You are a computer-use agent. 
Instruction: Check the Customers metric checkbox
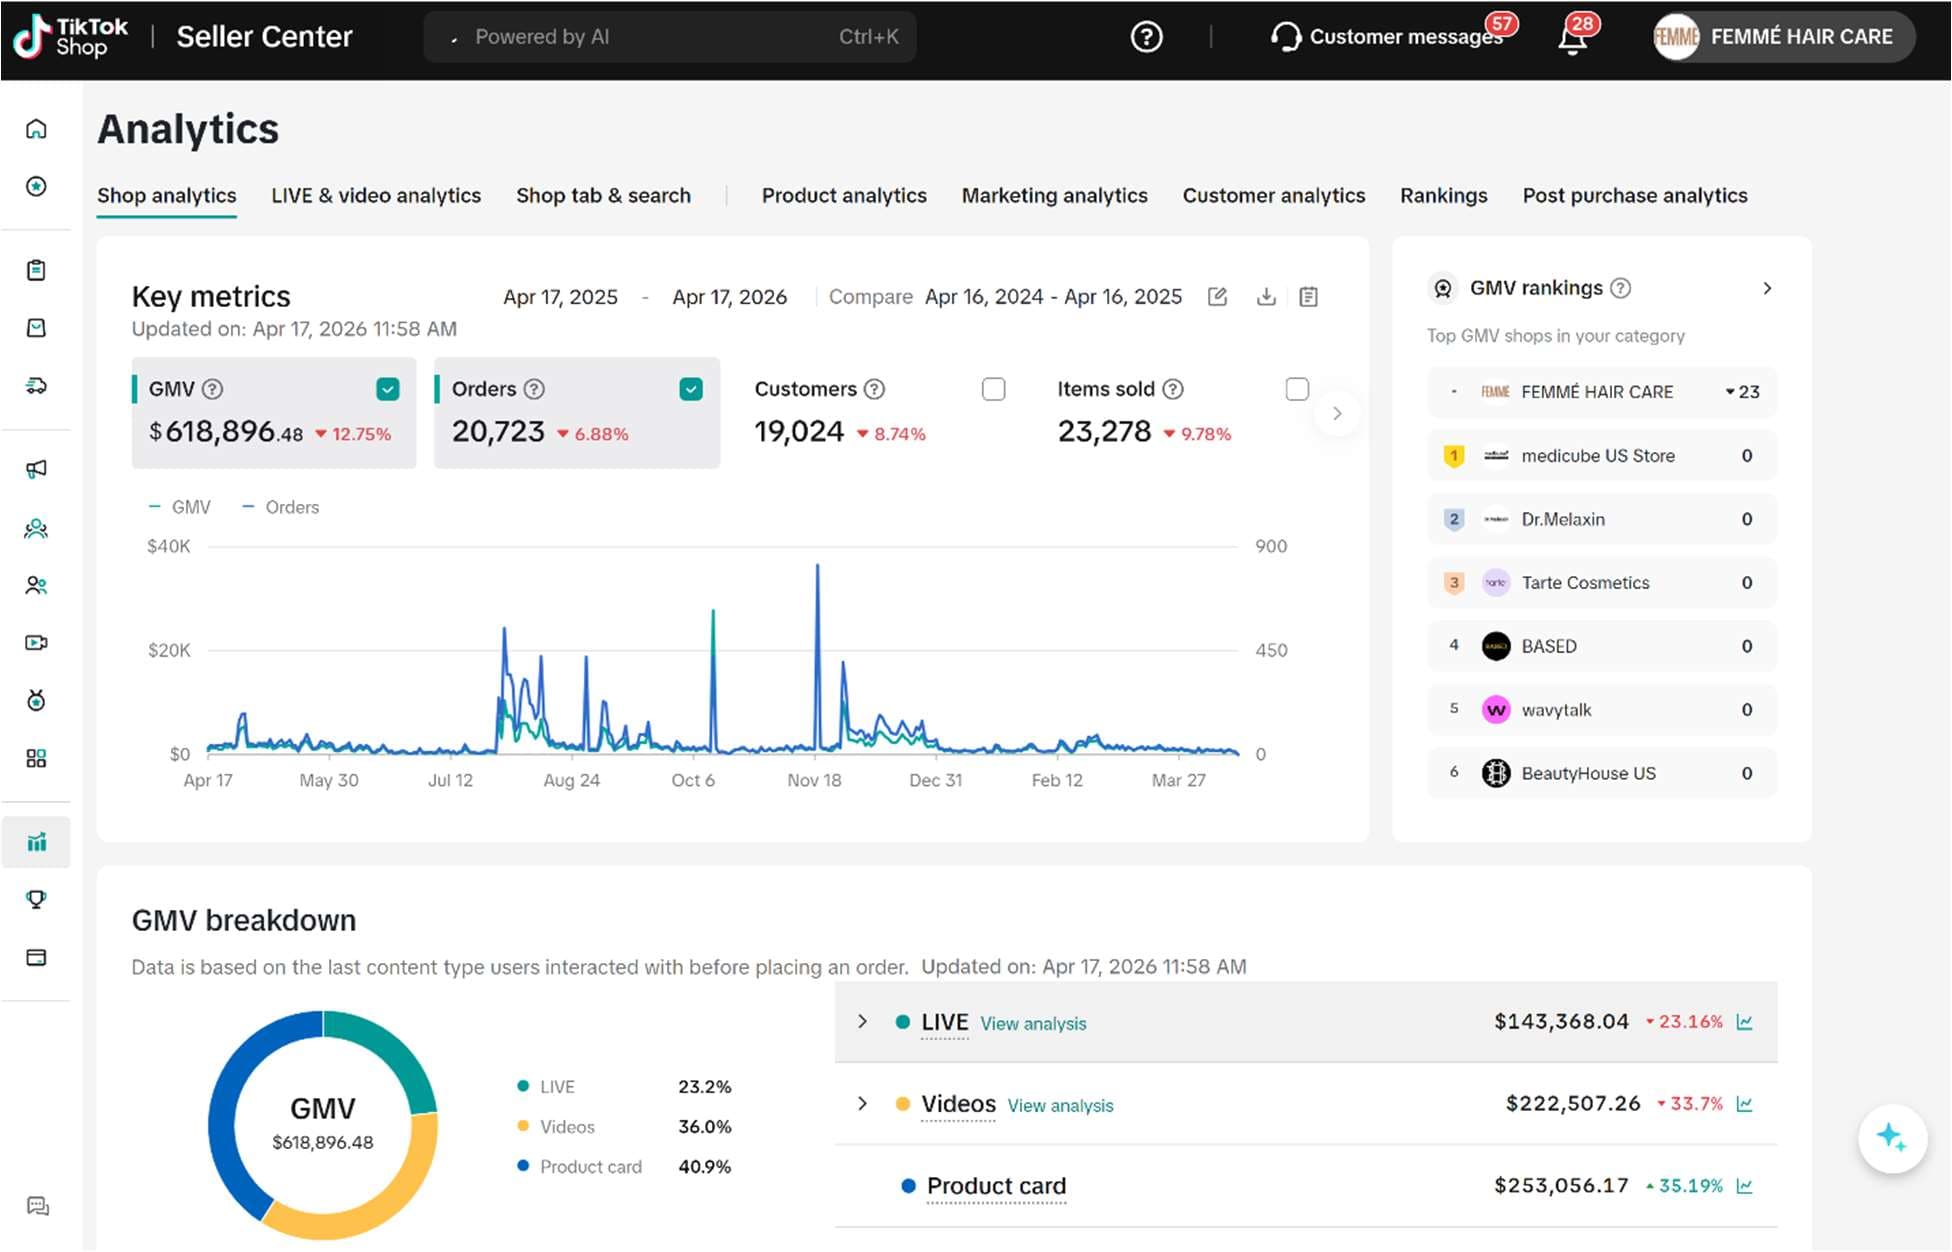tap(993, 389)
